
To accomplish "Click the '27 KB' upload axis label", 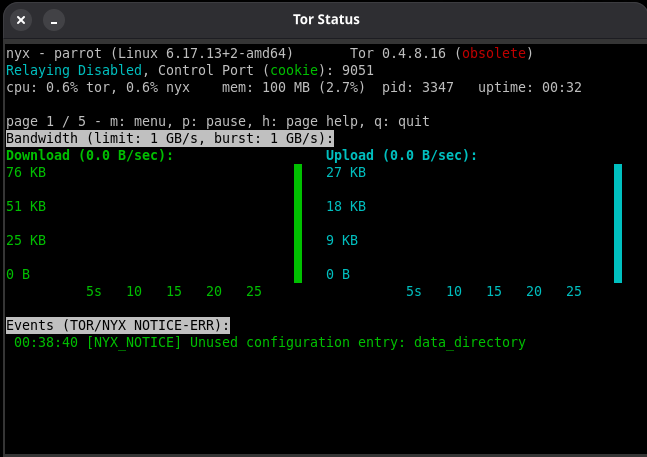I will [x=346, y=172].
